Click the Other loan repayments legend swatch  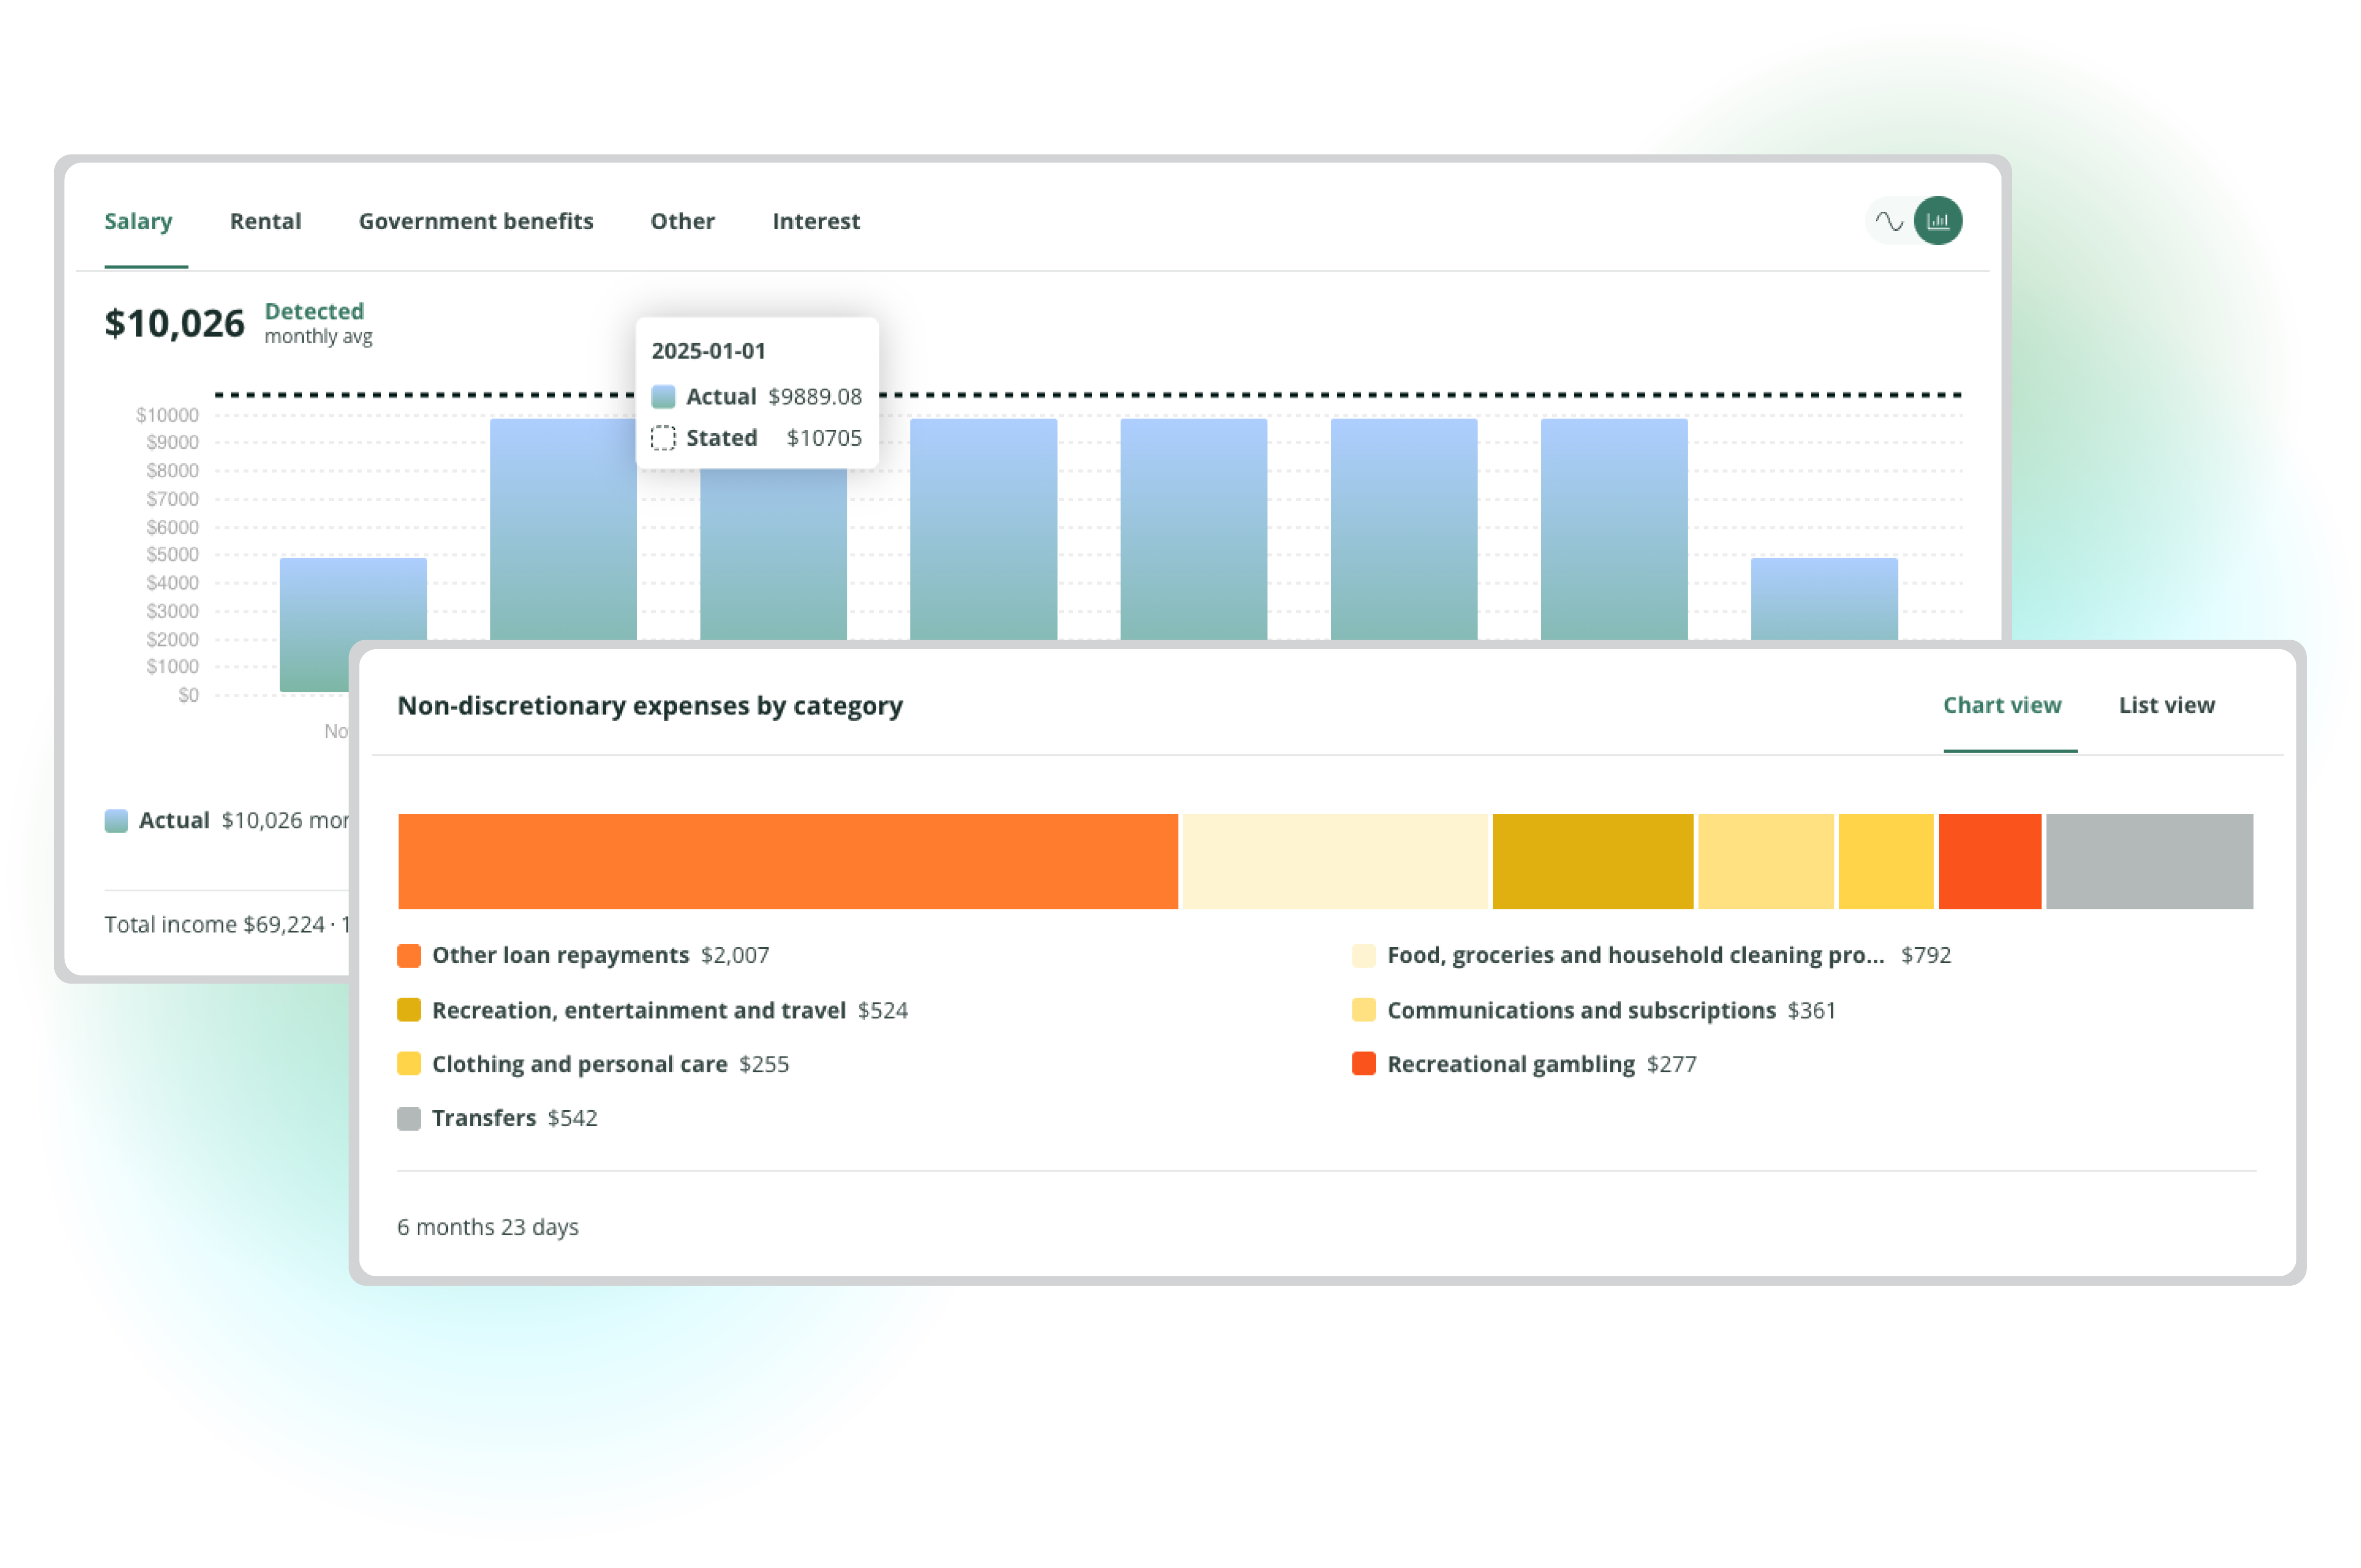409,955
